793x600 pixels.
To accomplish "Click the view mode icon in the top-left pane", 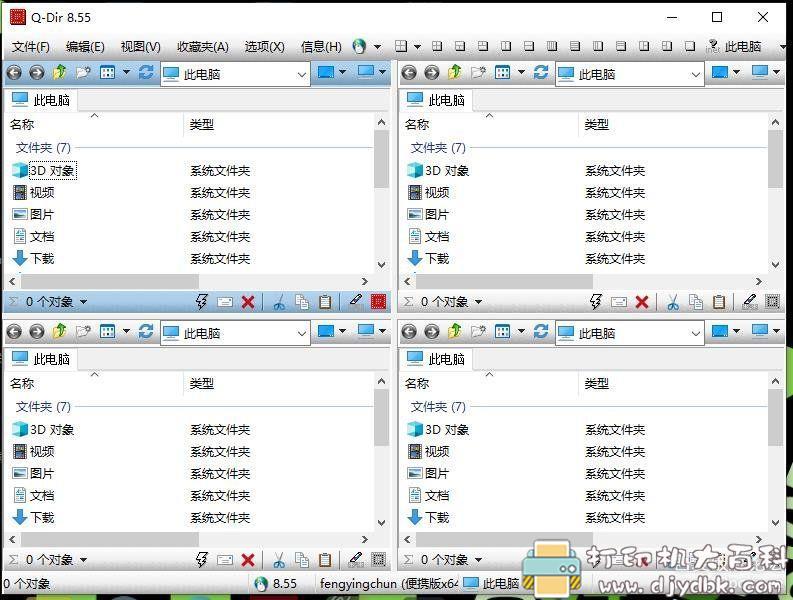I will pos(107,73).
